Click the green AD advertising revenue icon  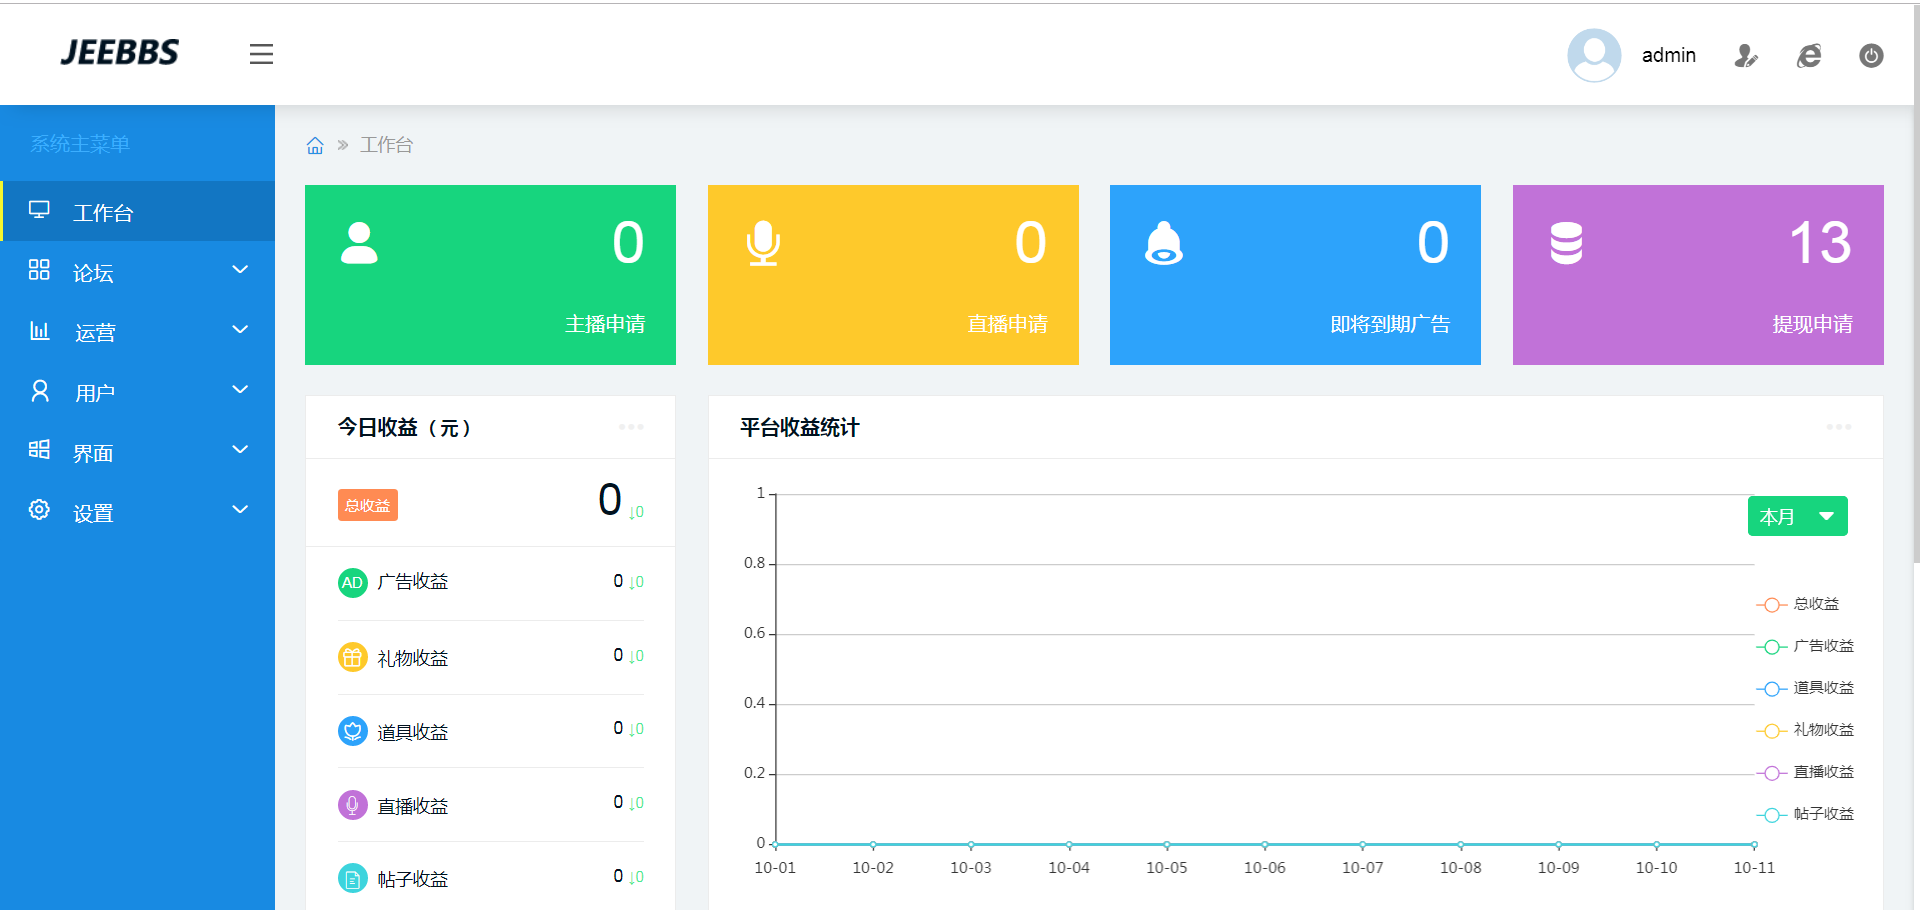click(x=352, y=582)
